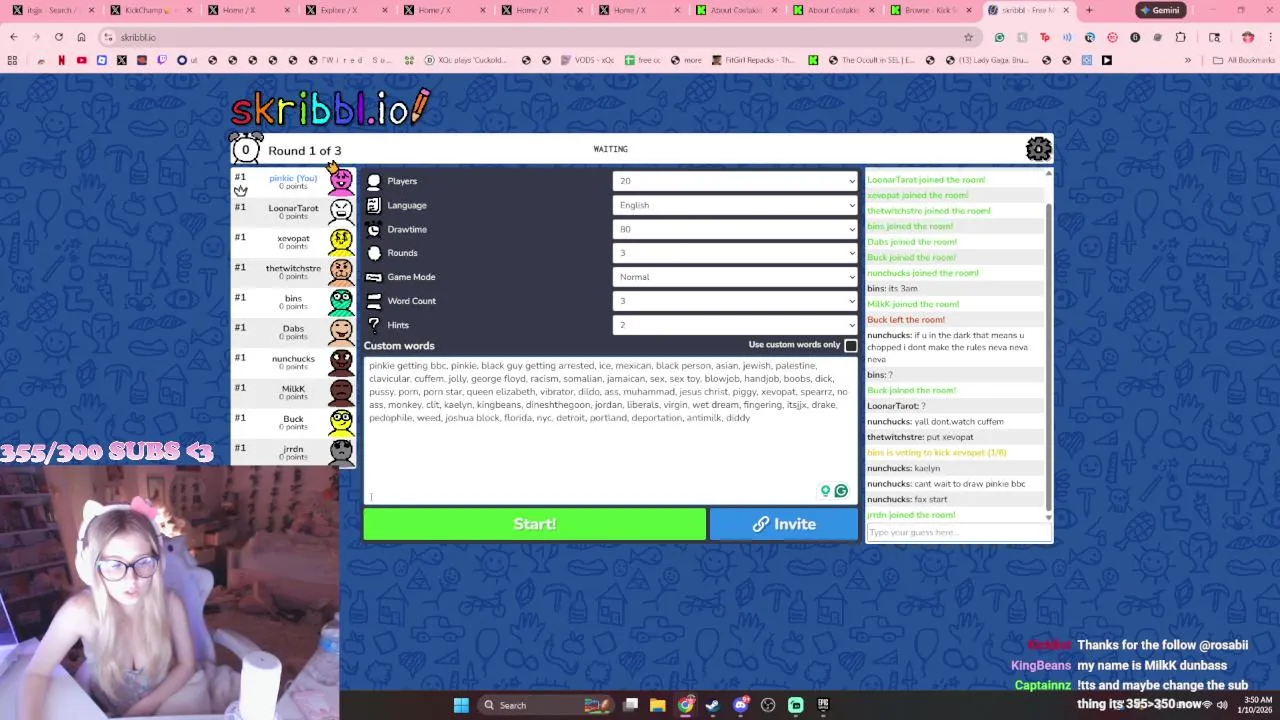
Task: Click the volume icon in system tray
Action: [x=1221, y=705]
